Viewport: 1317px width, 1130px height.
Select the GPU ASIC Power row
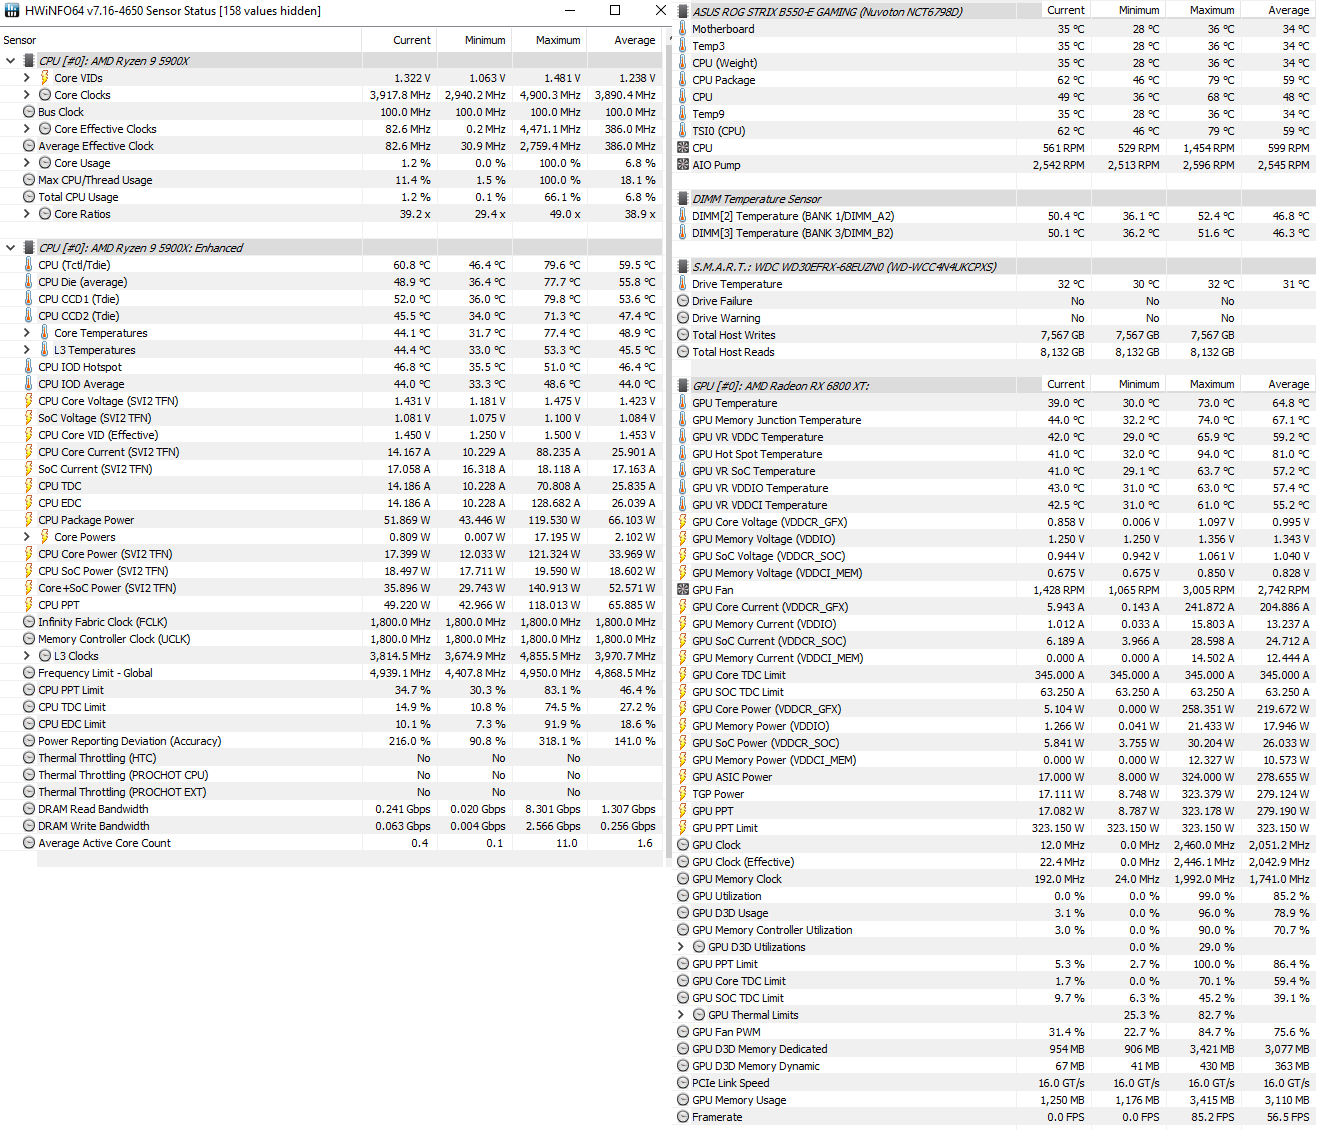click(995, 777)
